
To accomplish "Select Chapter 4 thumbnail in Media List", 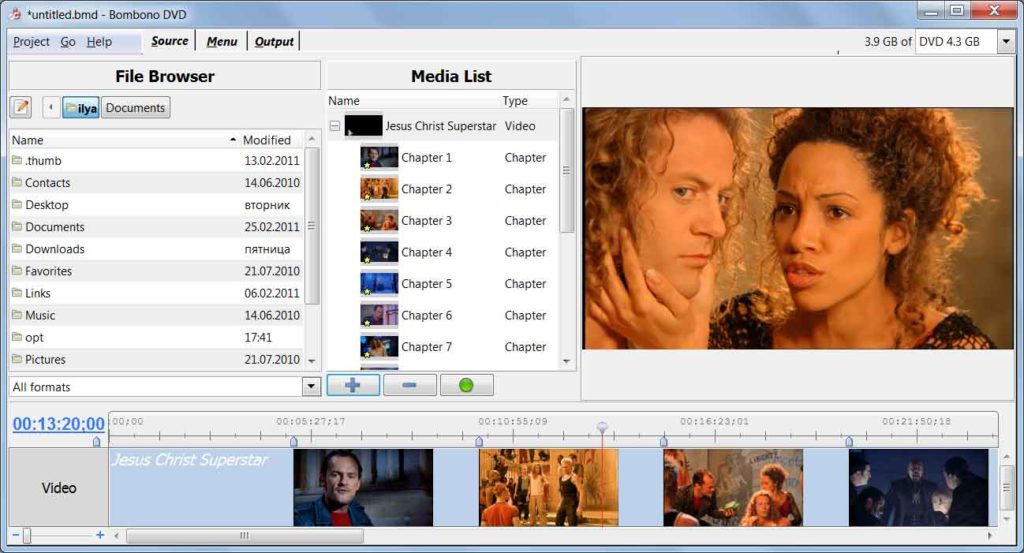I will coord(379,252).
